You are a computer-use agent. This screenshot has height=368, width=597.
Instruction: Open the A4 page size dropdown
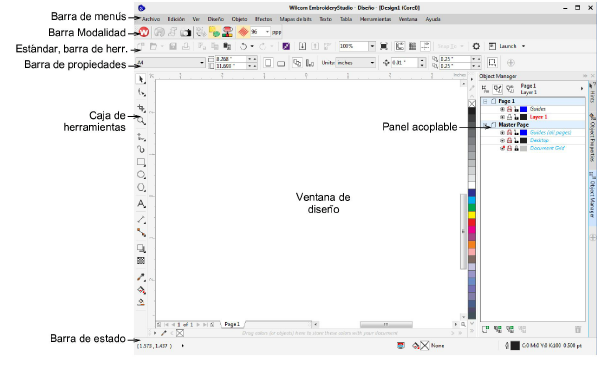pos(202,63)
